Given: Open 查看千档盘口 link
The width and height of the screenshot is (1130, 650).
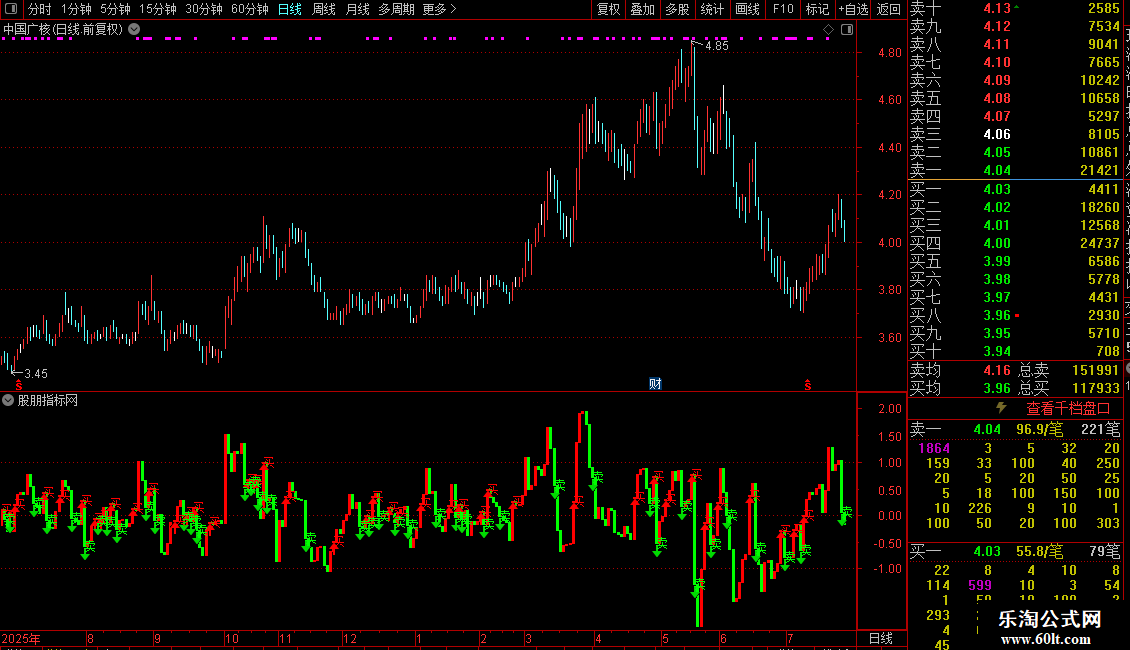Looking at the screenshot, I should tap(1068, 409).
